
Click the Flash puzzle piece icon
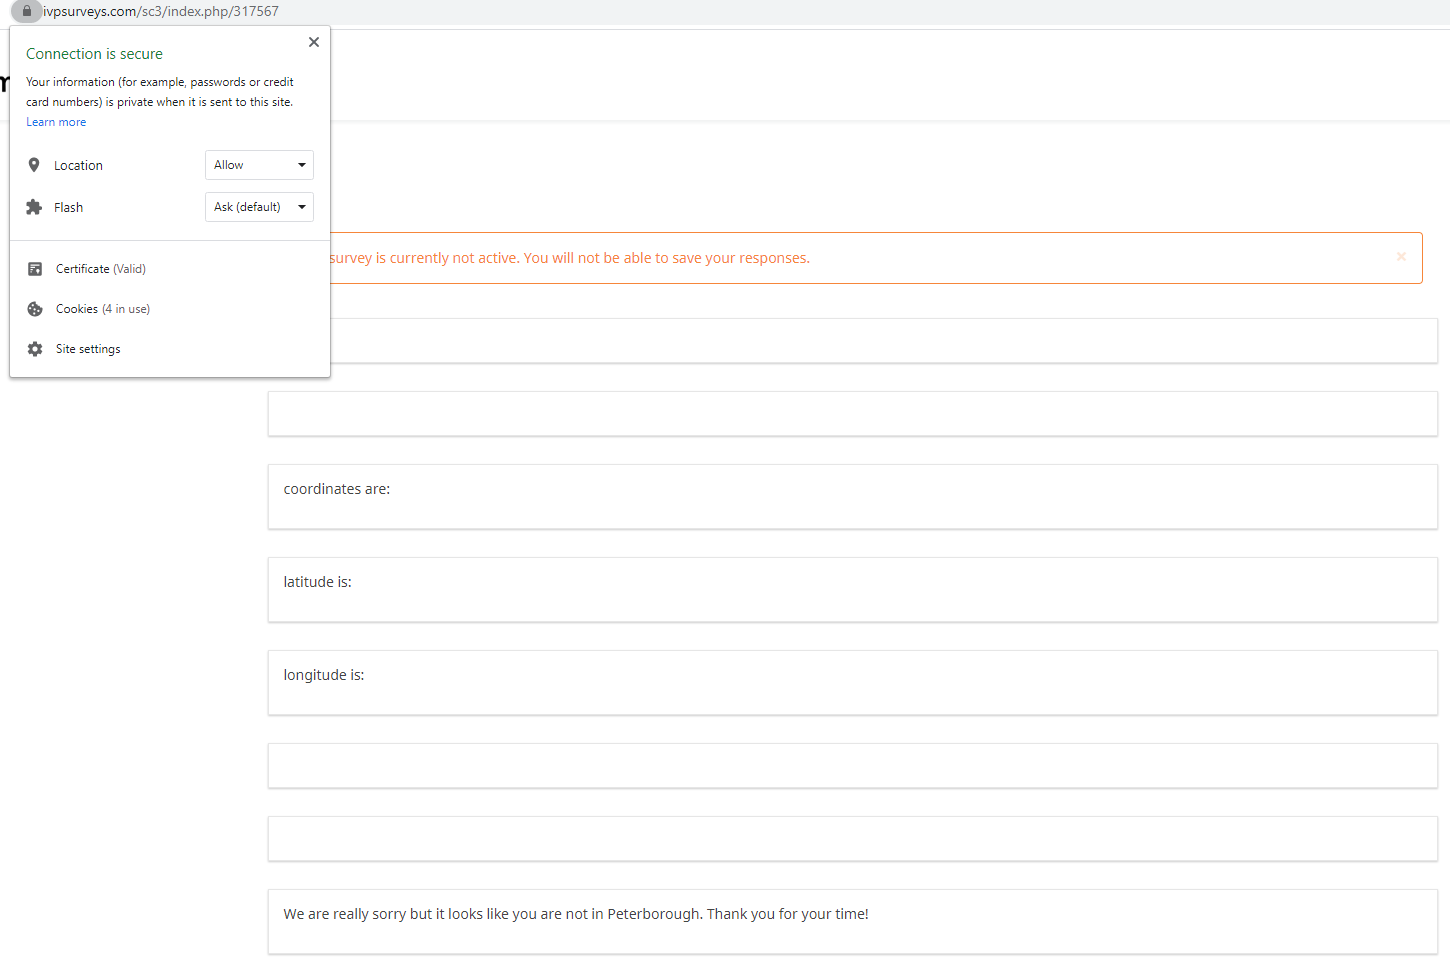point(34,207)
